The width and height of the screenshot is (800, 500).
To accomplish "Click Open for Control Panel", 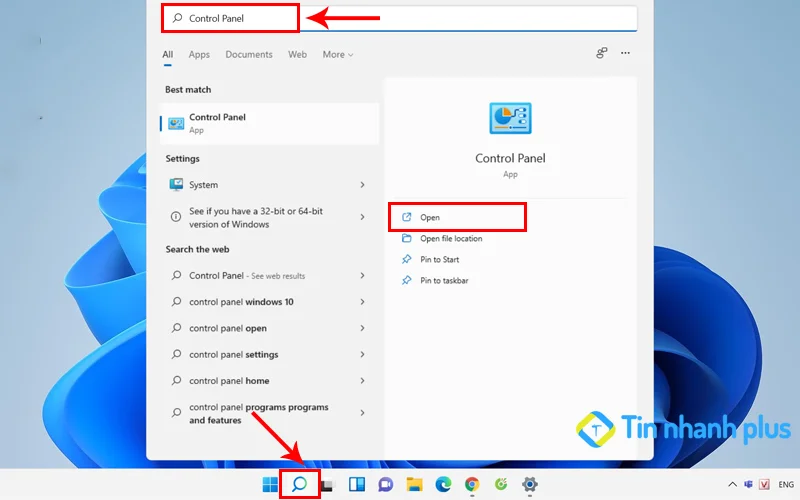I will (430, 217).
